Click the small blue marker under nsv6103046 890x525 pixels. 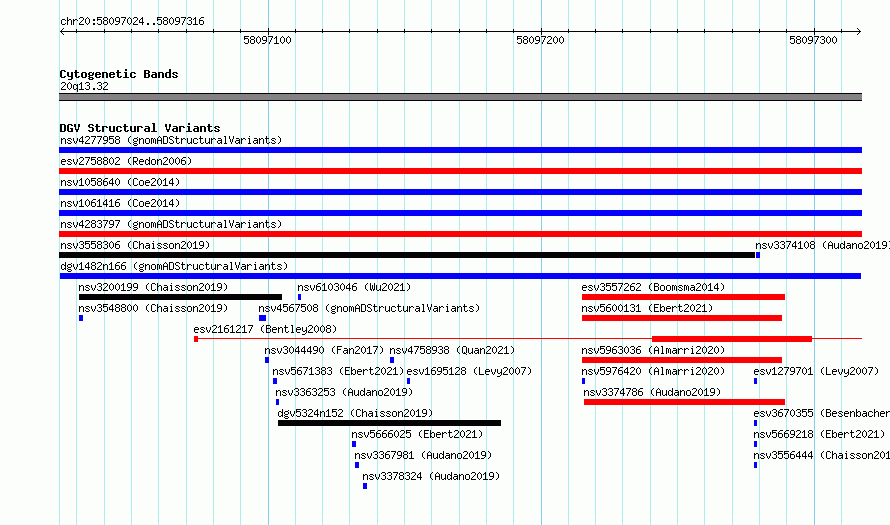(x=299, y=297)
